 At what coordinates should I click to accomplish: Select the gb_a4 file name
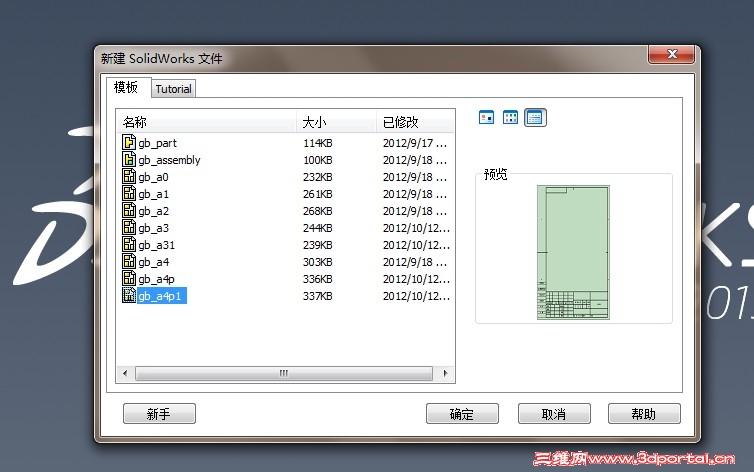153,262
